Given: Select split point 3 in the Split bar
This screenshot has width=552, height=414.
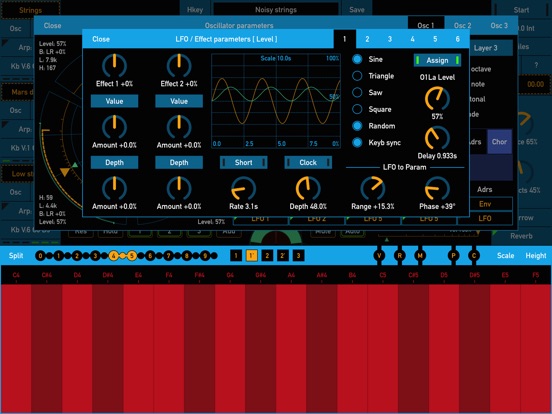Looking at the screenshot, I should [x=95, y=256].
